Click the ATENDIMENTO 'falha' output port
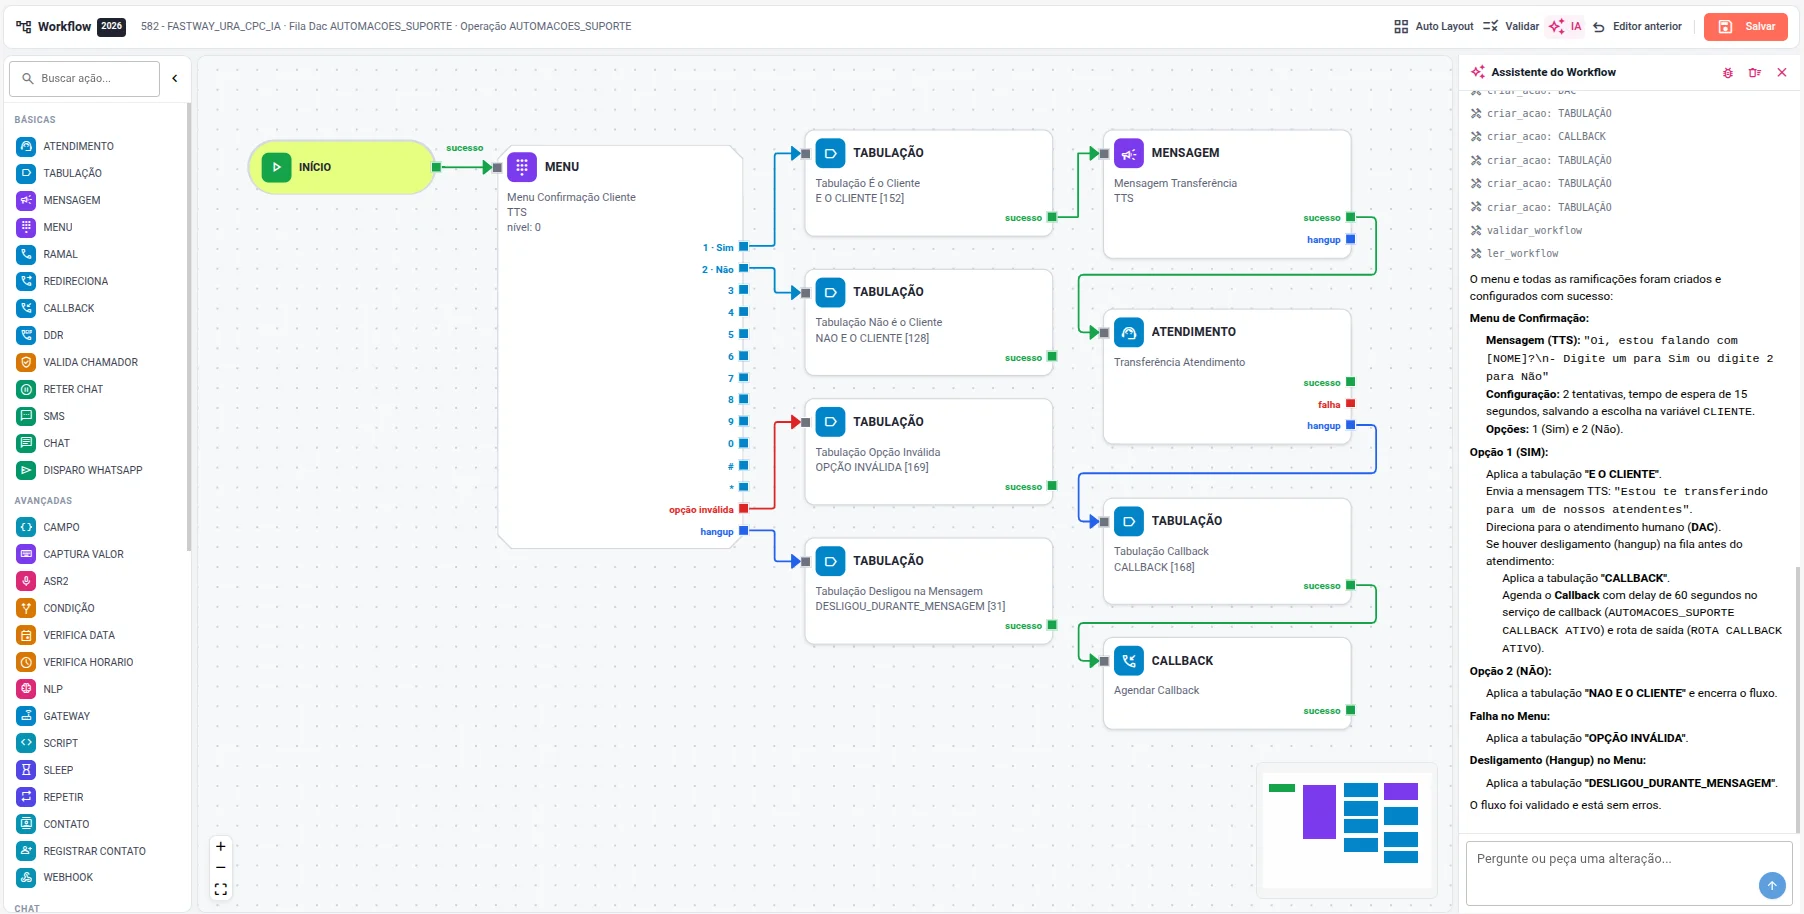This screenshot has height=914, width=1804. tap(1350, 404)
